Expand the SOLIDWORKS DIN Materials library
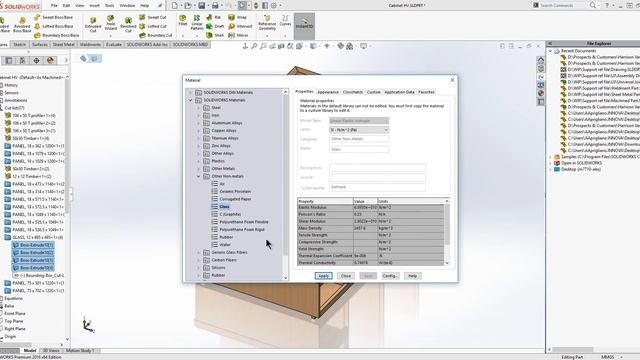Image resolution: width=640 pixels, height=360 pixels. click(x=191, y=93)
